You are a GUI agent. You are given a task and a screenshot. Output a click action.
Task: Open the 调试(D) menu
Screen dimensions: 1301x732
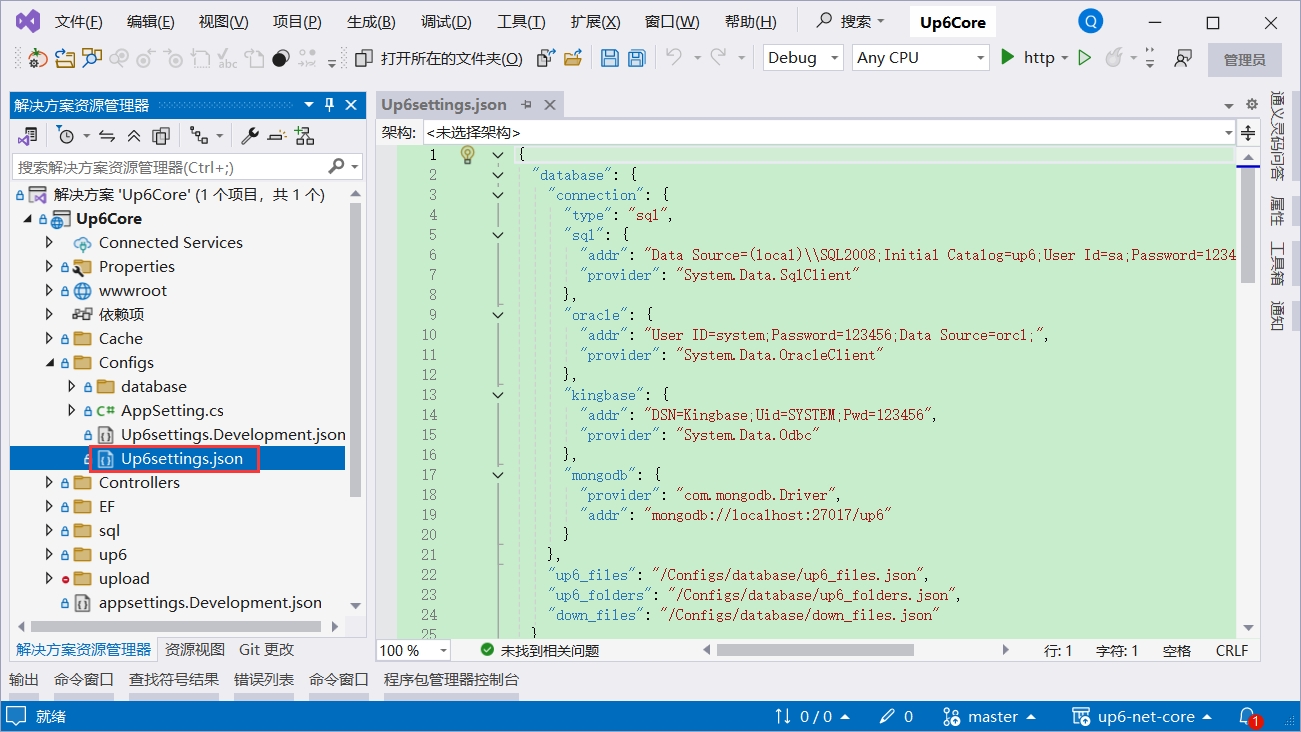[x=446, y=22]
